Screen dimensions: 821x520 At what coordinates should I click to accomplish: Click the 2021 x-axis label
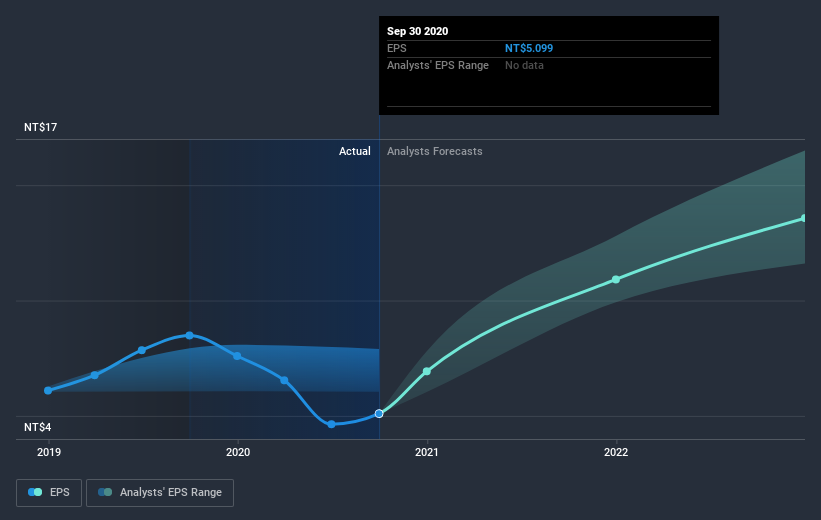[x=427, y=452]
